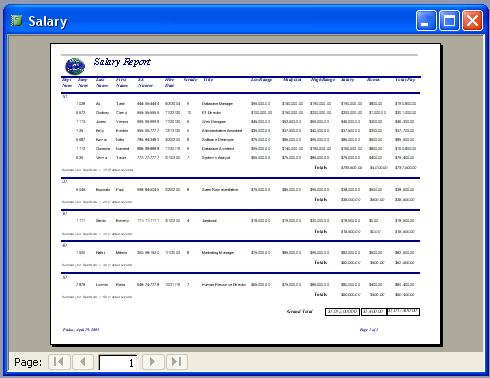Click the 'Database Manager' title cell
Viewport: 490px width, 378px height.
(x=217, y=104)
